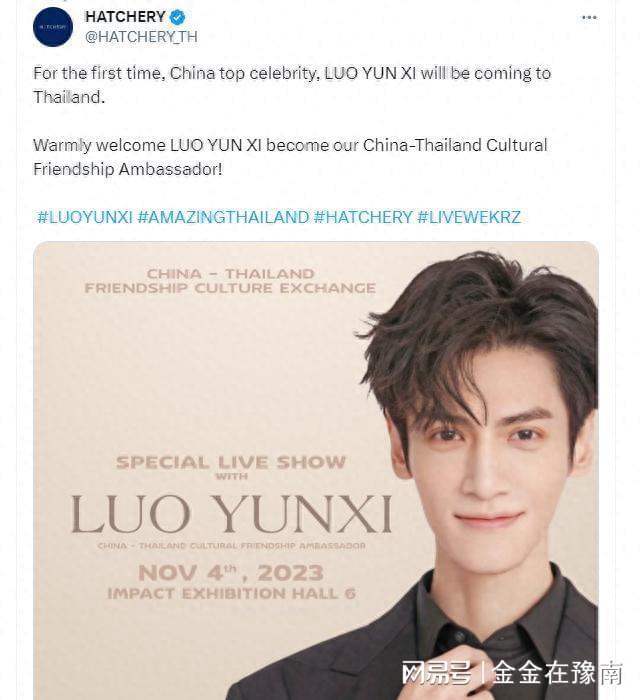Click the IMPACT EXHIBITION HALL 6 text

pyautogui.click(x=232, y=593)
